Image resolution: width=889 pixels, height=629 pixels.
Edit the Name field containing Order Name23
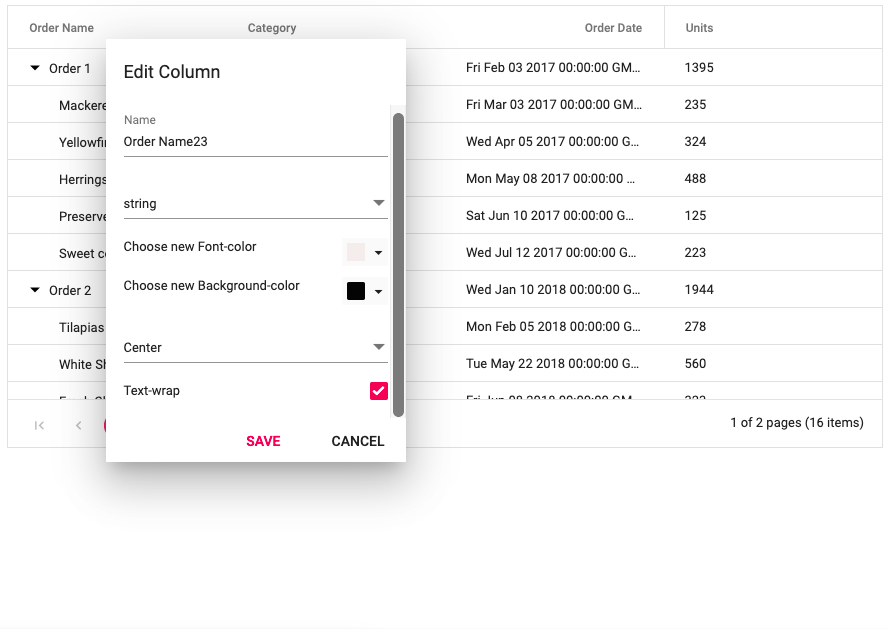[255, 142]
